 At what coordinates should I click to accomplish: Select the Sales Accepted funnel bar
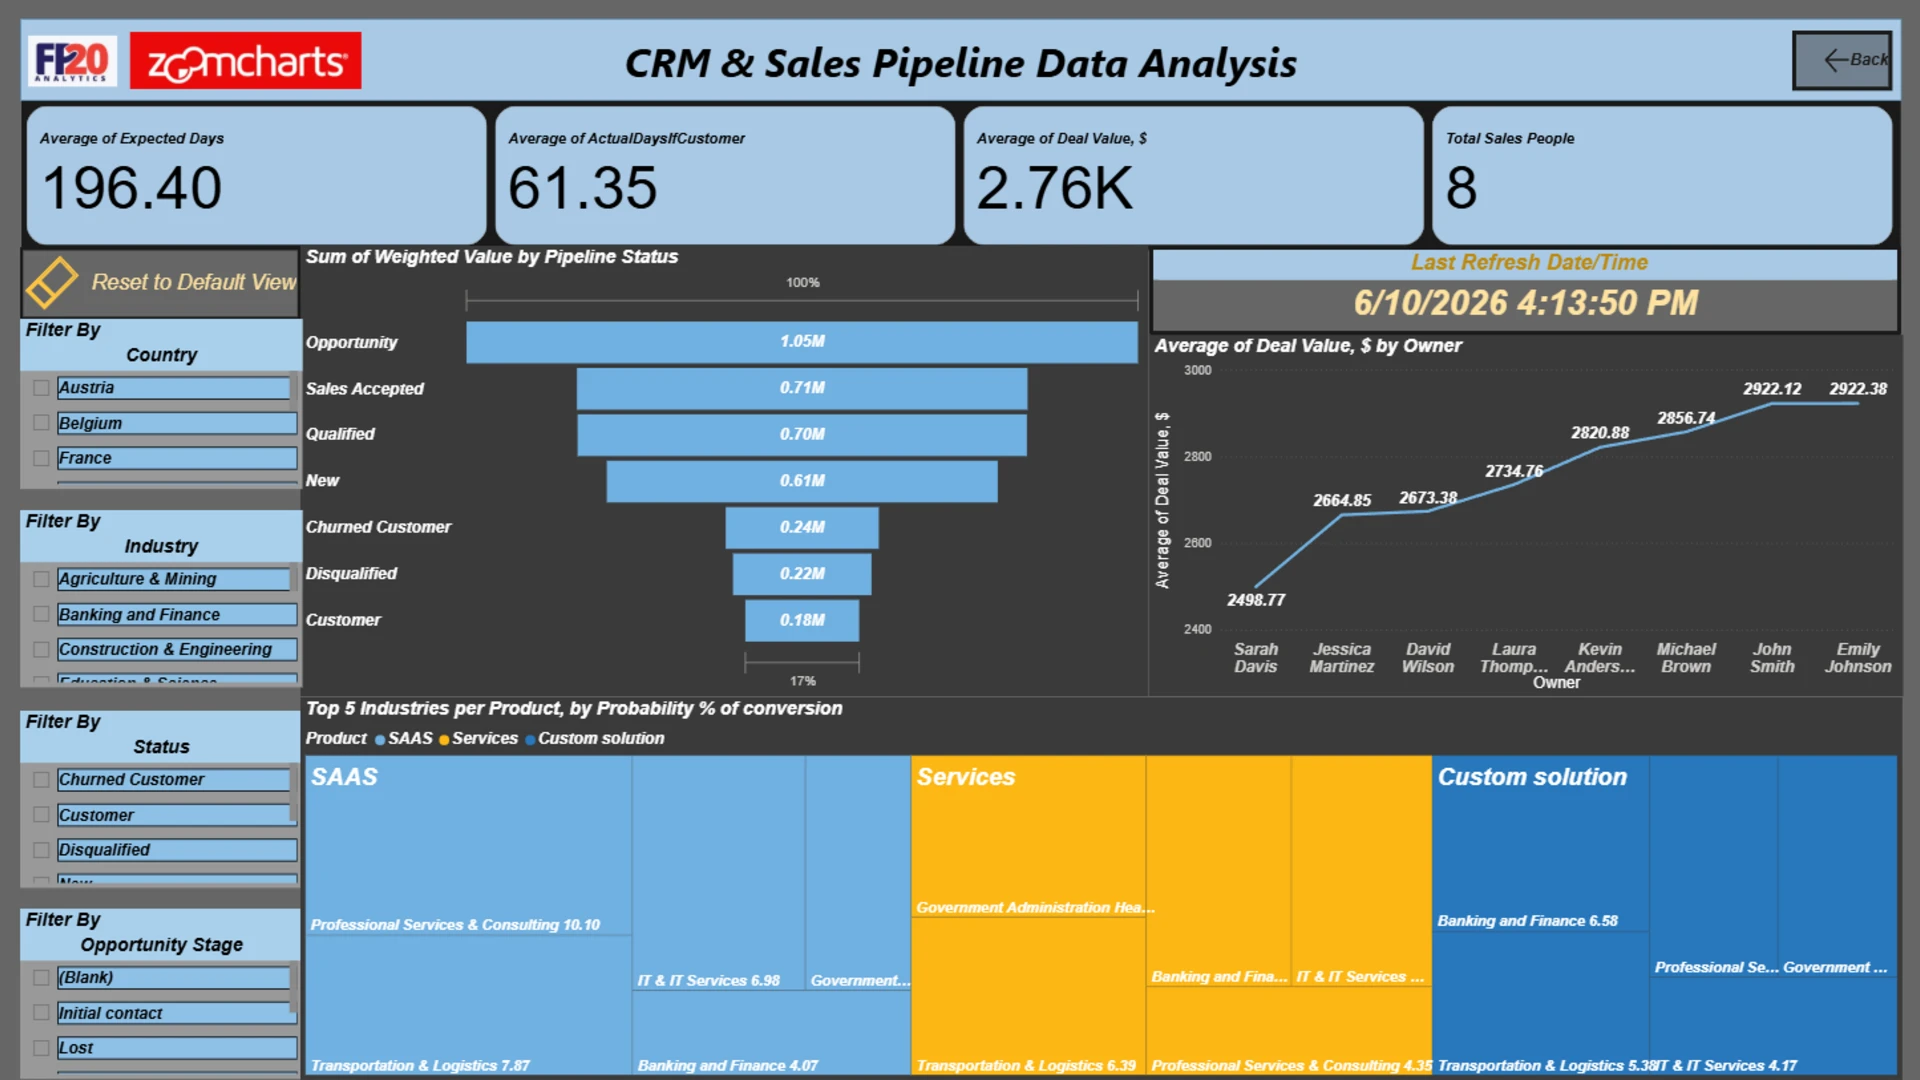[802, 388]
